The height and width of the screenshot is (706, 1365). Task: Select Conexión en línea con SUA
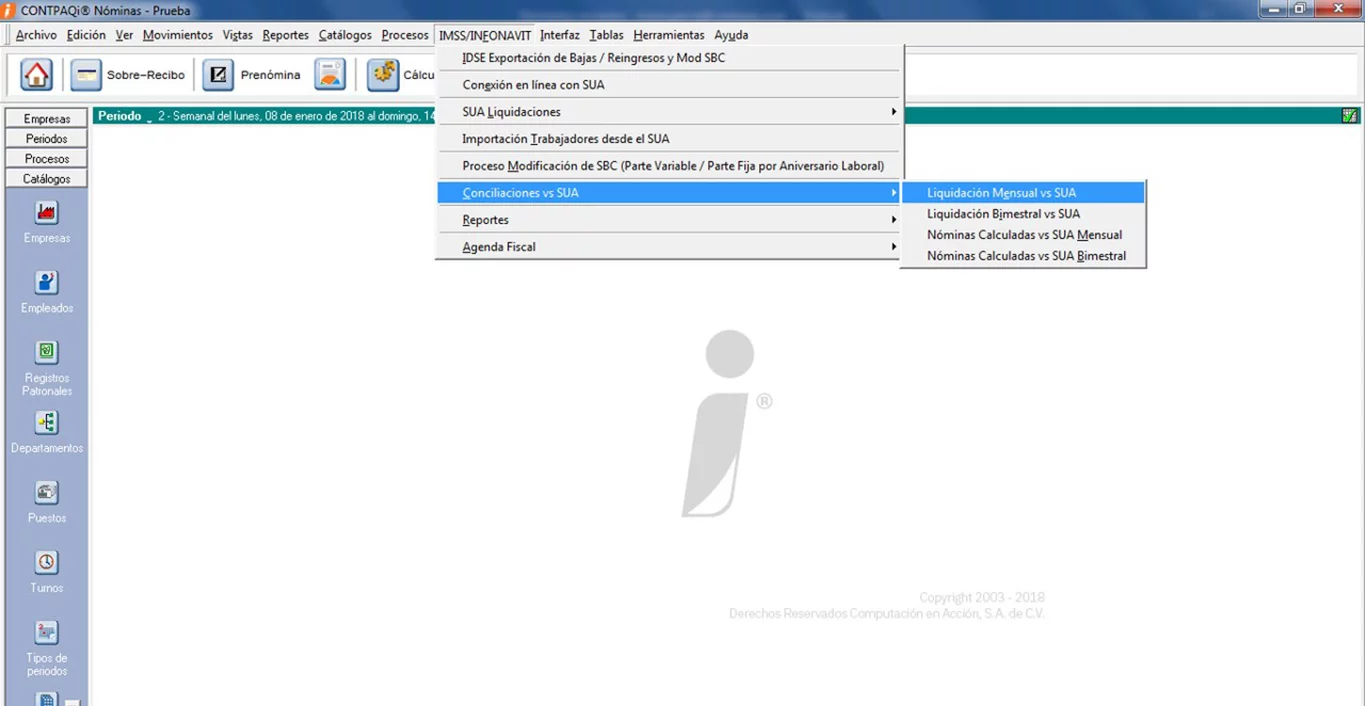pyautogui.click(x=533, y=85)
